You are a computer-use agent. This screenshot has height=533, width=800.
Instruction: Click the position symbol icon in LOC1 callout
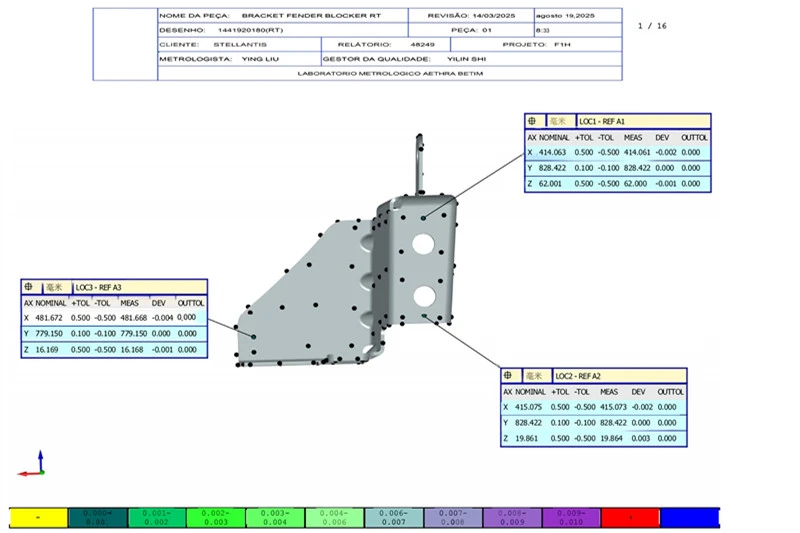coord(532,121)
